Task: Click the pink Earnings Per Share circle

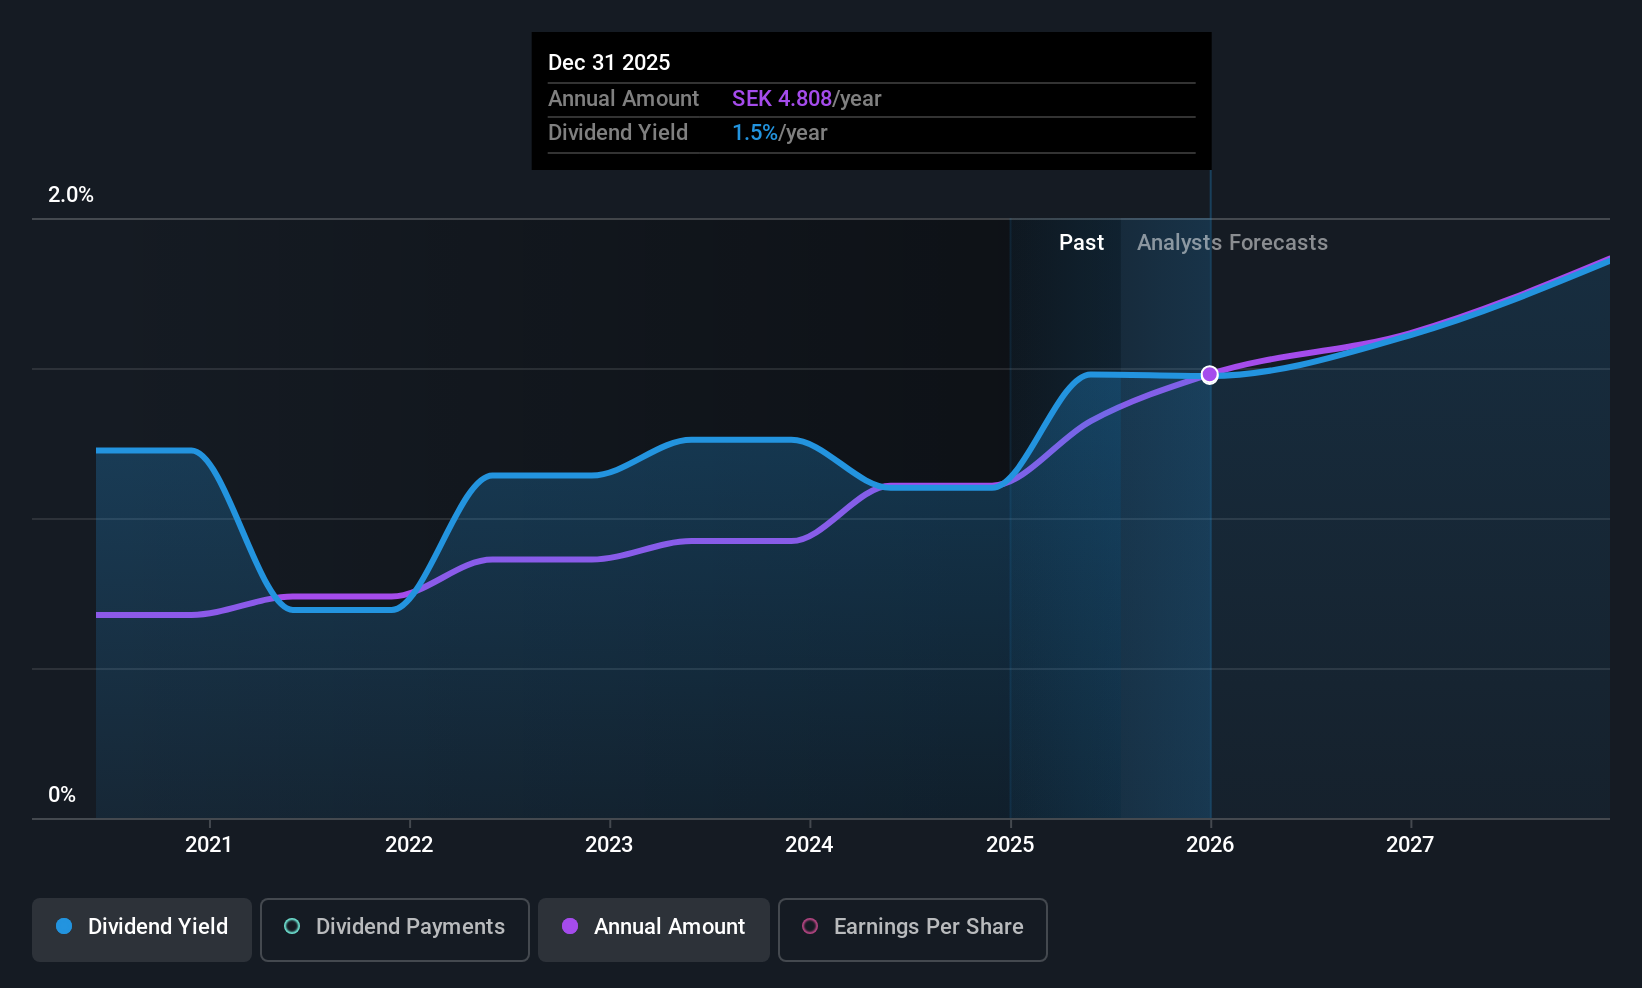Action: (810, 926)
